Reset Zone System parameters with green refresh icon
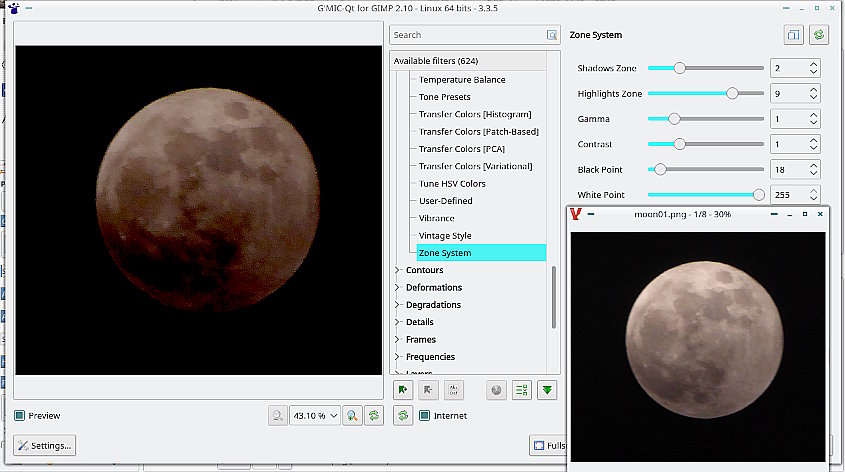This screenshot has width=845, height=472. coord(820,35)
